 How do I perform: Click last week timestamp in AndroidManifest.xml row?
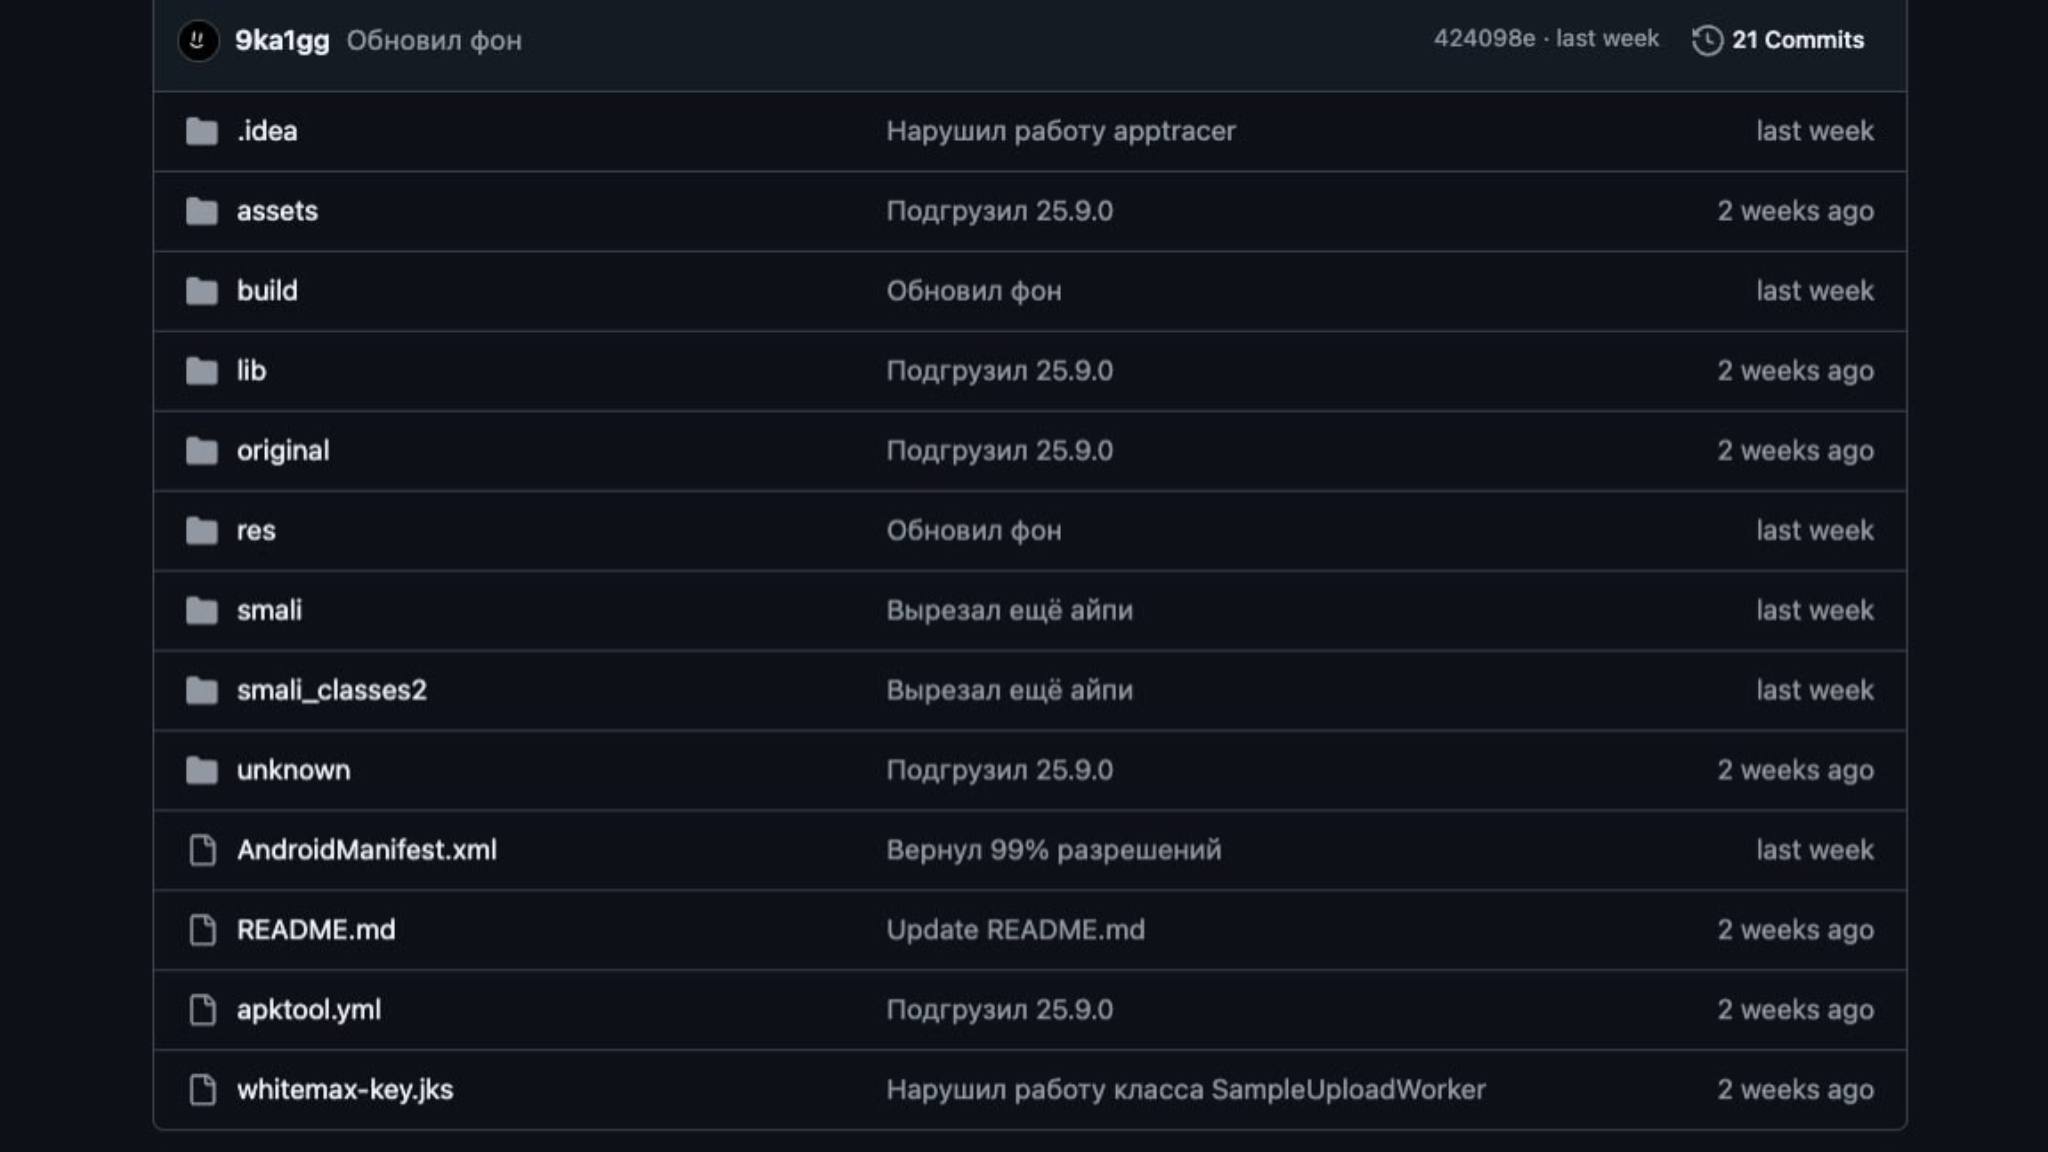coord(1815,850)
